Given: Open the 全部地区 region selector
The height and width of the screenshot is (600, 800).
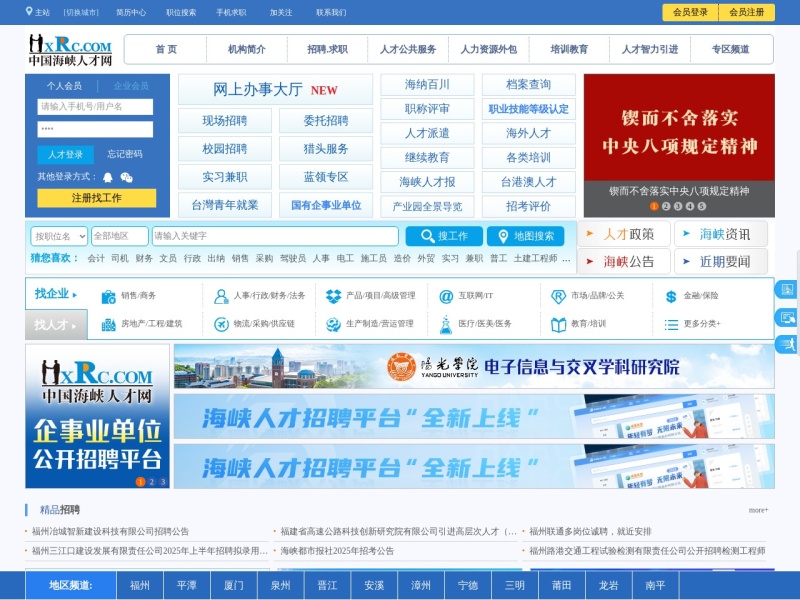Looking at the screenshot, I should [120, 236].
